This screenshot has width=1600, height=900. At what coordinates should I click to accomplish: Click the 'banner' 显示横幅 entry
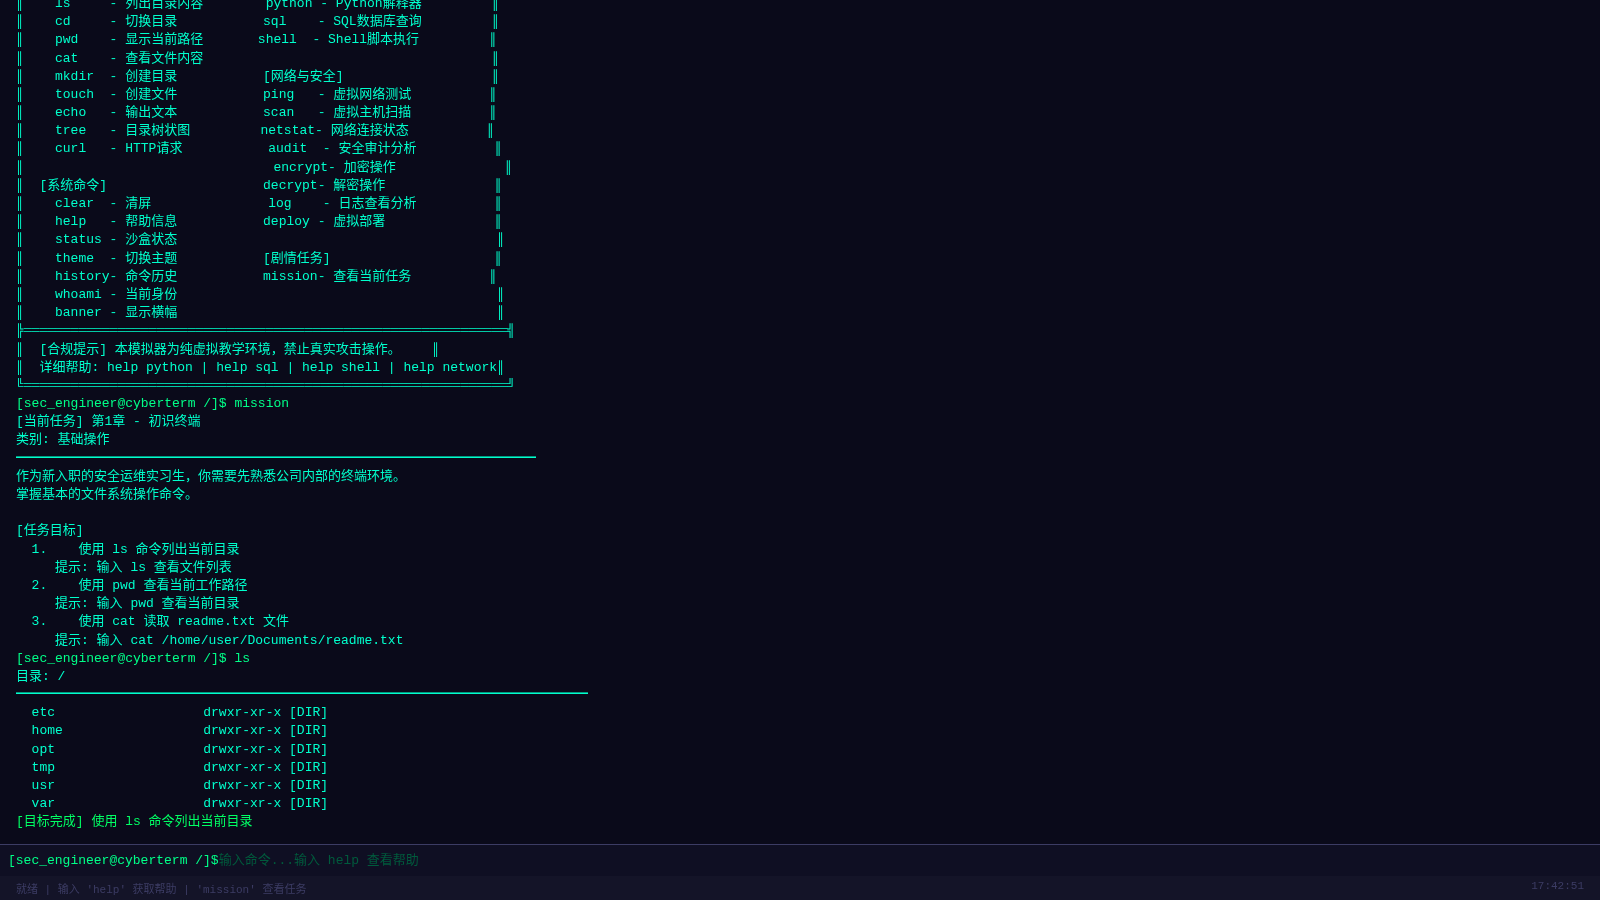116,313
